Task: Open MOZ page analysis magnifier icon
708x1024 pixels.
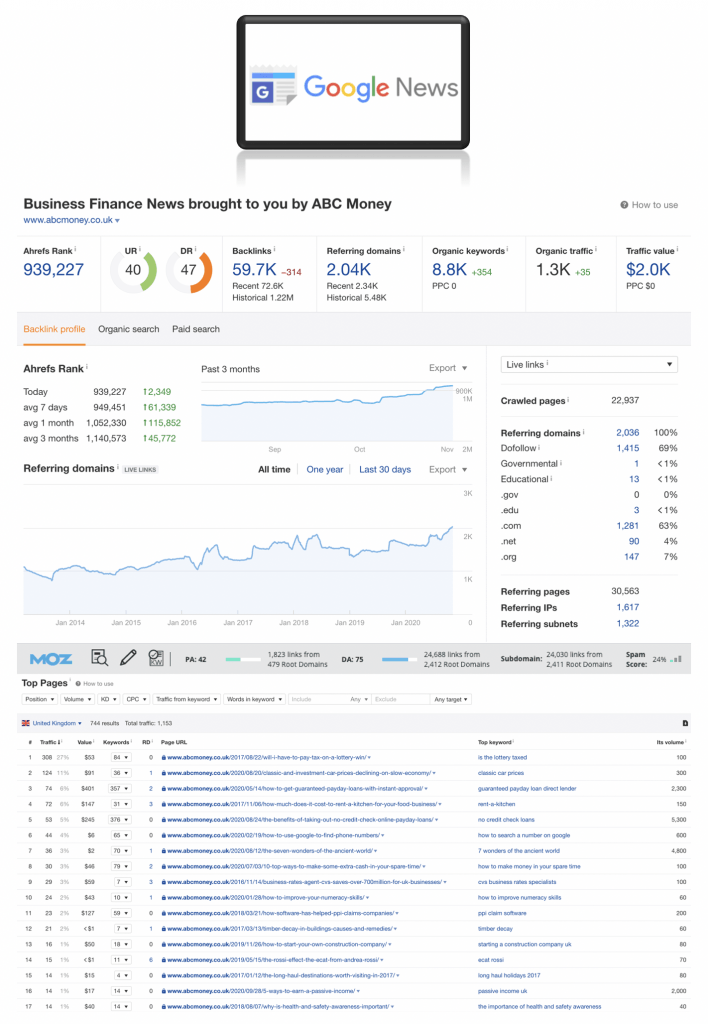Action: pos(99,658)
